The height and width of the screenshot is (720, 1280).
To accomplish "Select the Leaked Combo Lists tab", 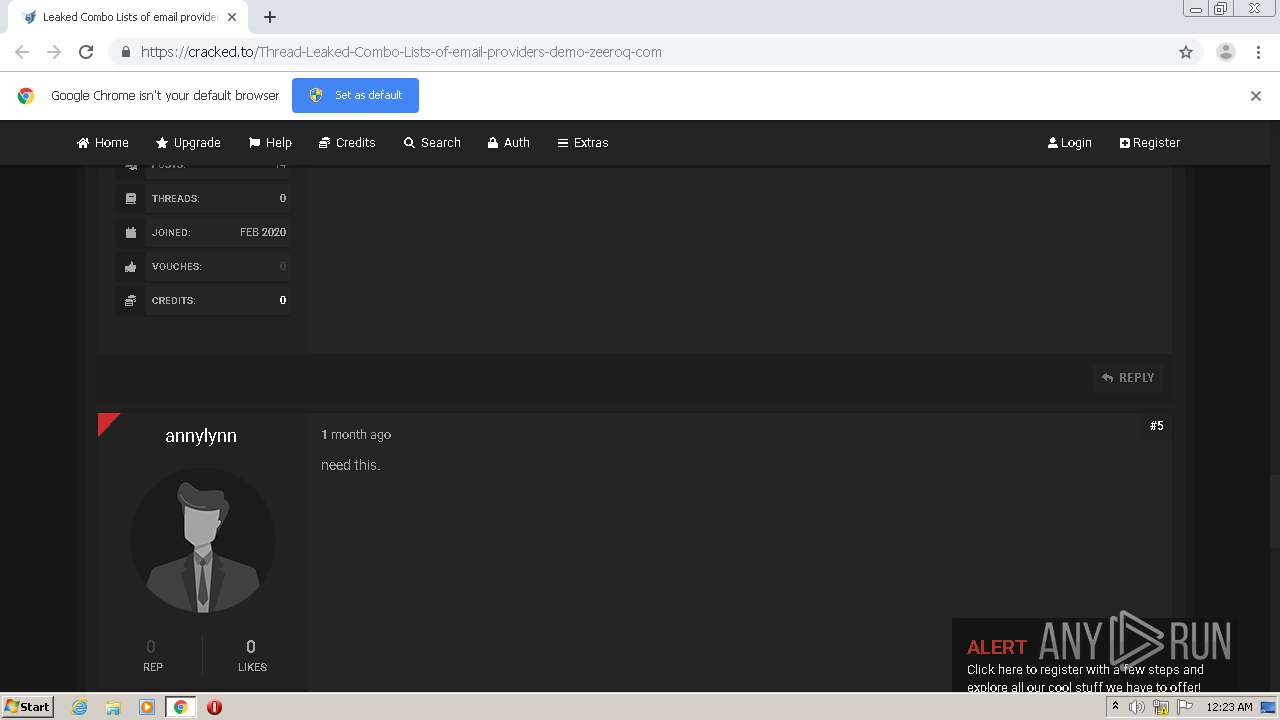I will point(126,17).
